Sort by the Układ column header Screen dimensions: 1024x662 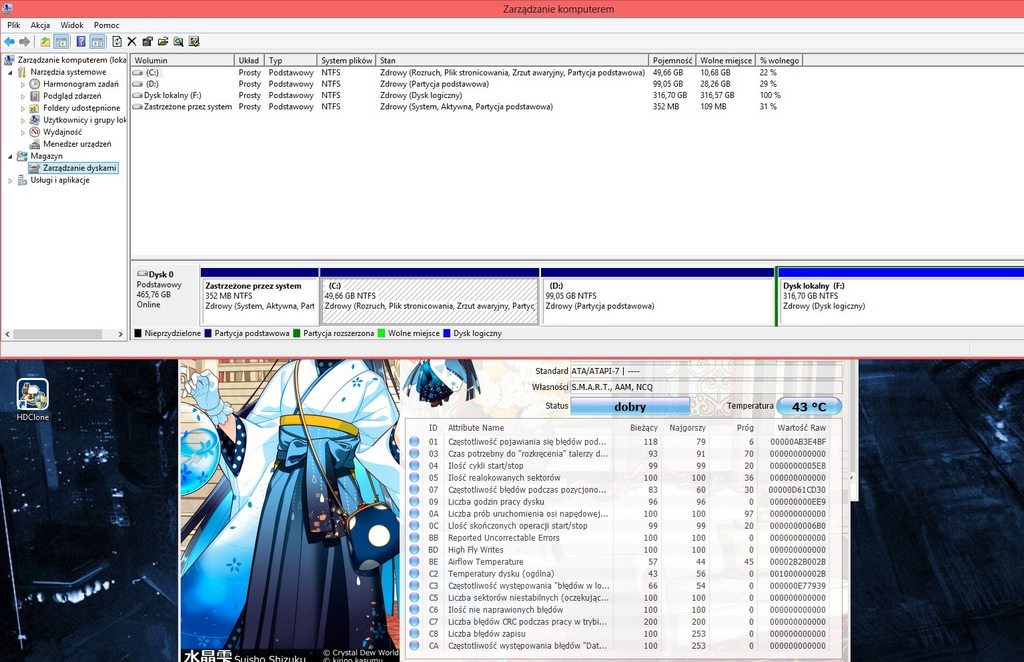tap(249, 60)
